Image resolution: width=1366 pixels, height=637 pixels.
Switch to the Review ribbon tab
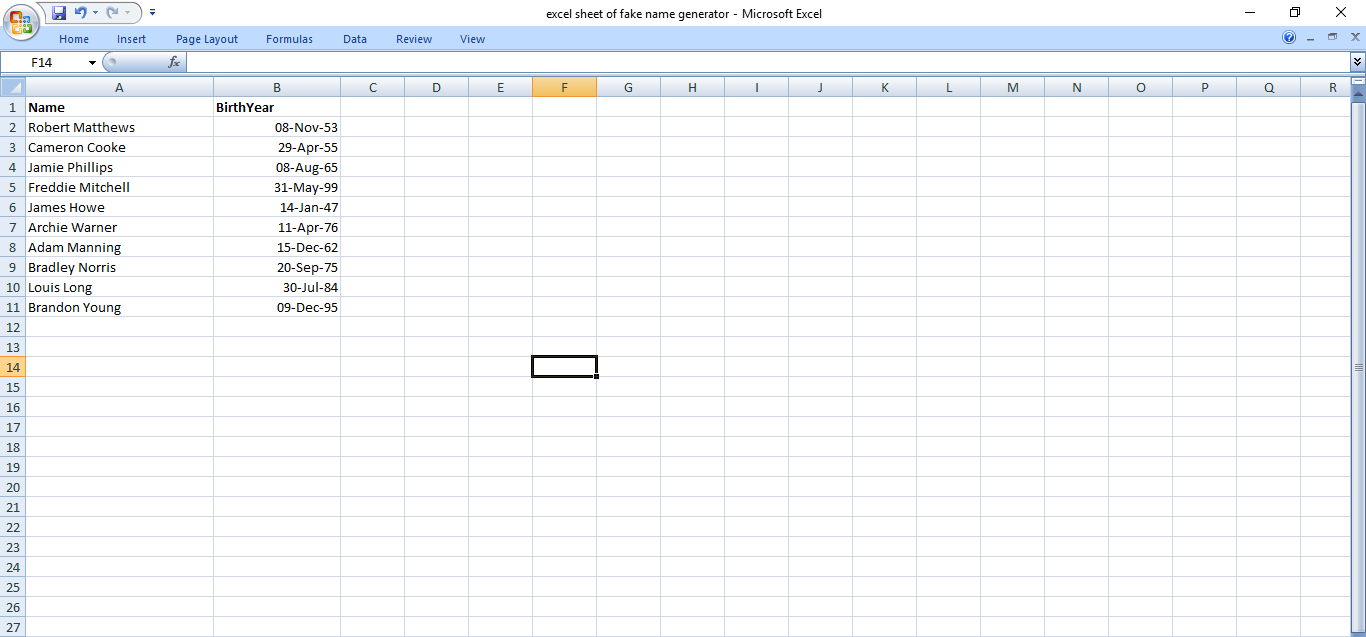point(414,39)
